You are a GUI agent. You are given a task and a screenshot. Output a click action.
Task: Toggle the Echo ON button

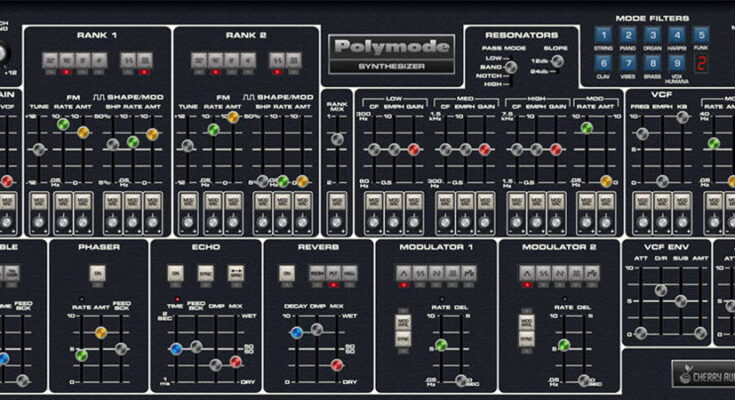tap(175, 272)
